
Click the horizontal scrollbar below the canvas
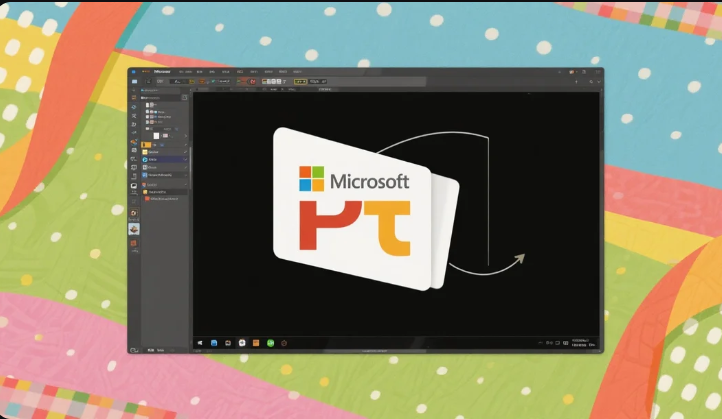[x=374, y=351]
